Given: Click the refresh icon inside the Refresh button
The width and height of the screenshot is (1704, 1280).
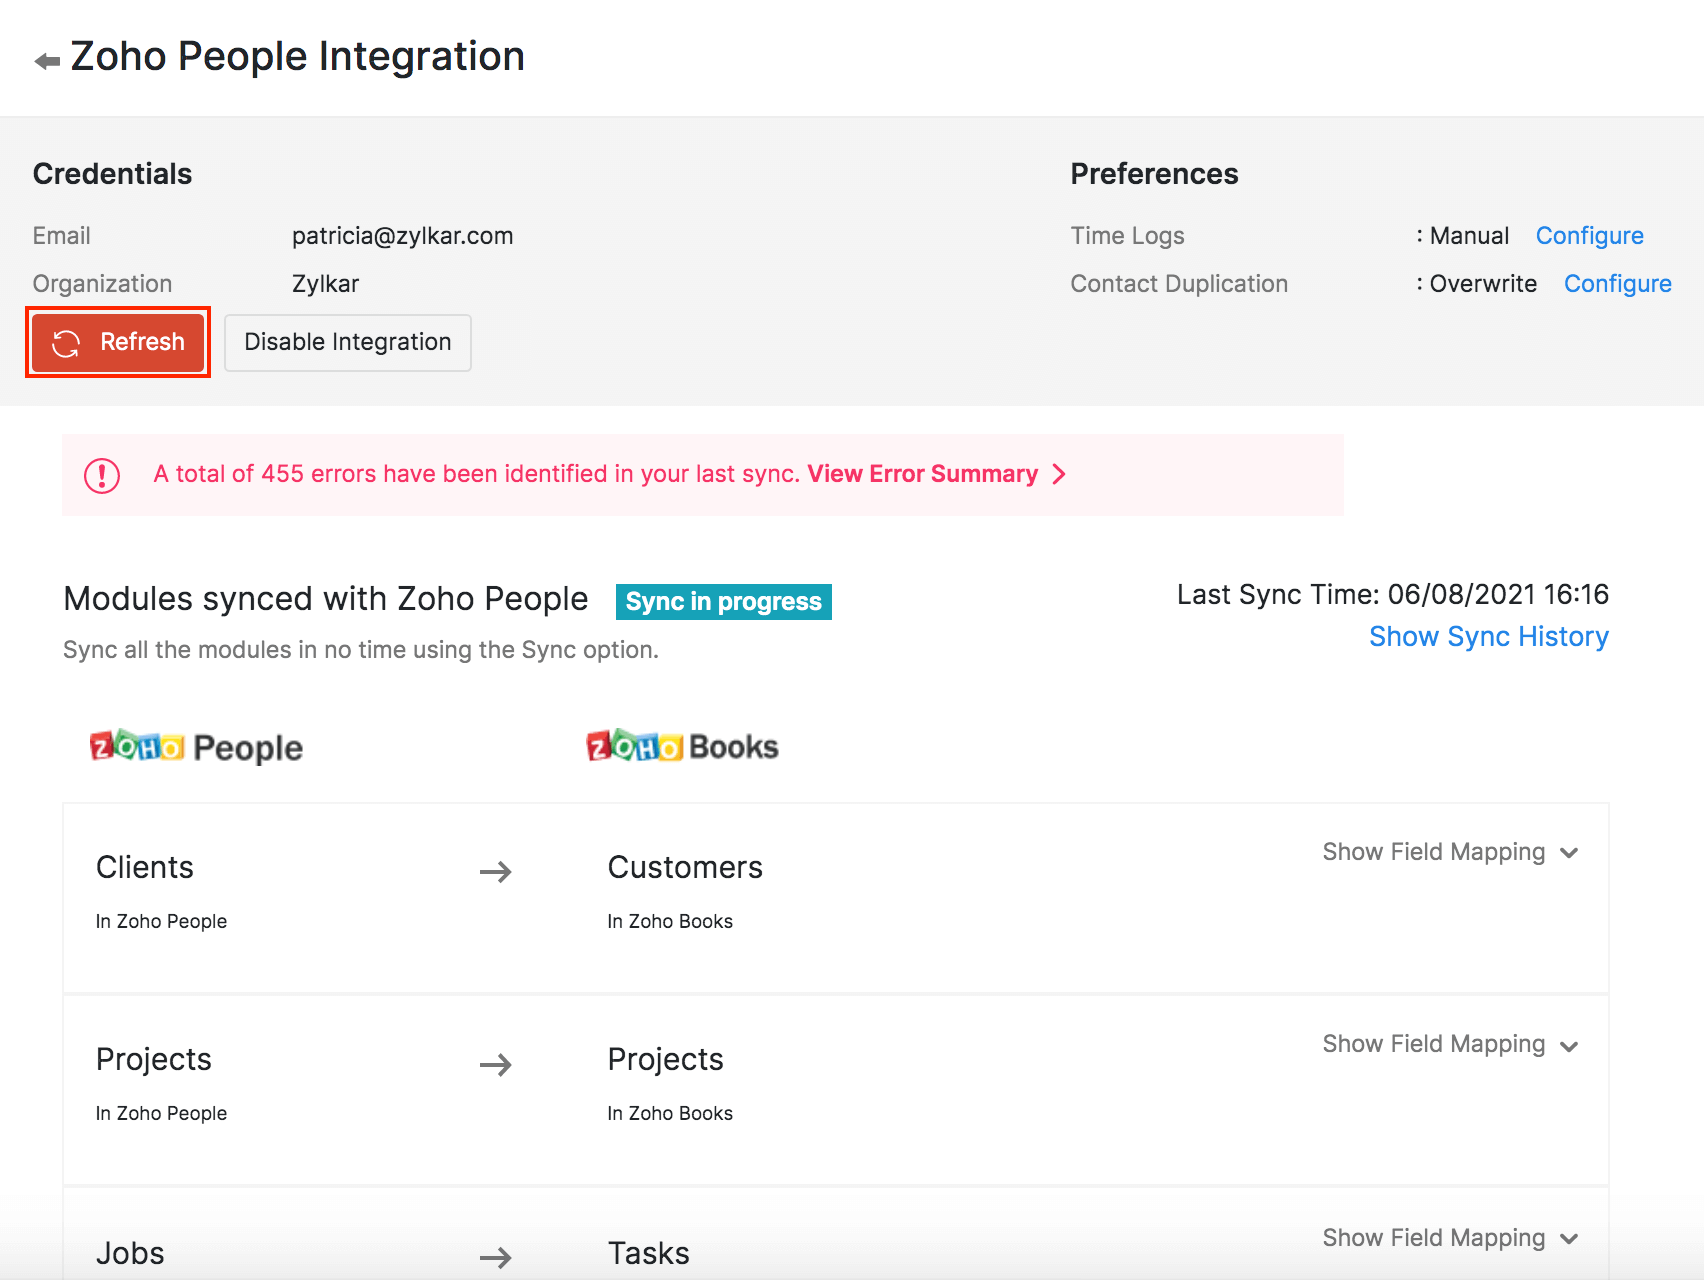Looking at the screenshot, I should [66, 342].
